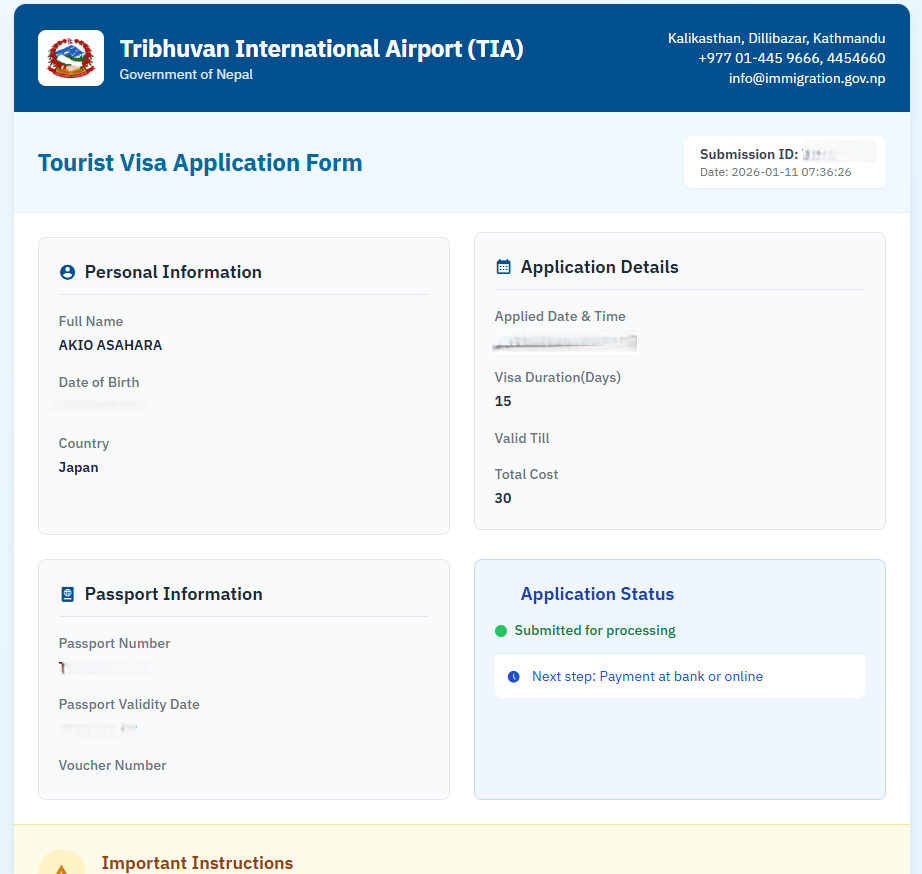Click the Important Instructions heading
The width and height of the screenshot is (922, 874).
pos(197,863)
